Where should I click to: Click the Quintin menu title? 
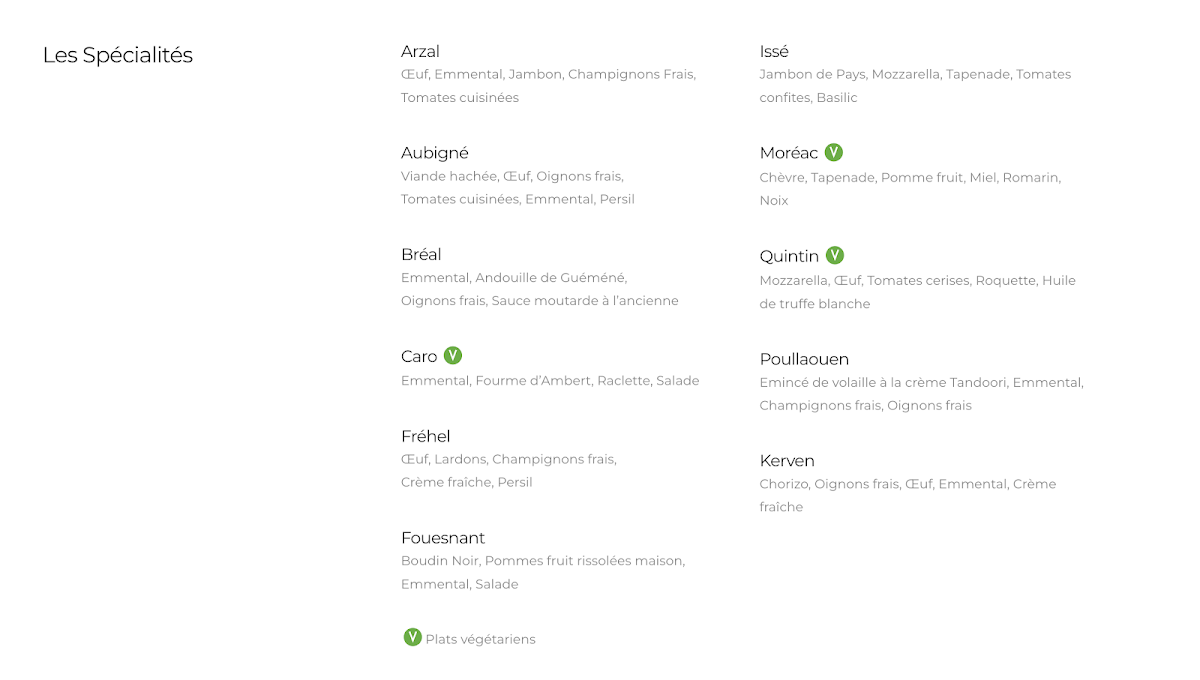click(x=789, y=257)
